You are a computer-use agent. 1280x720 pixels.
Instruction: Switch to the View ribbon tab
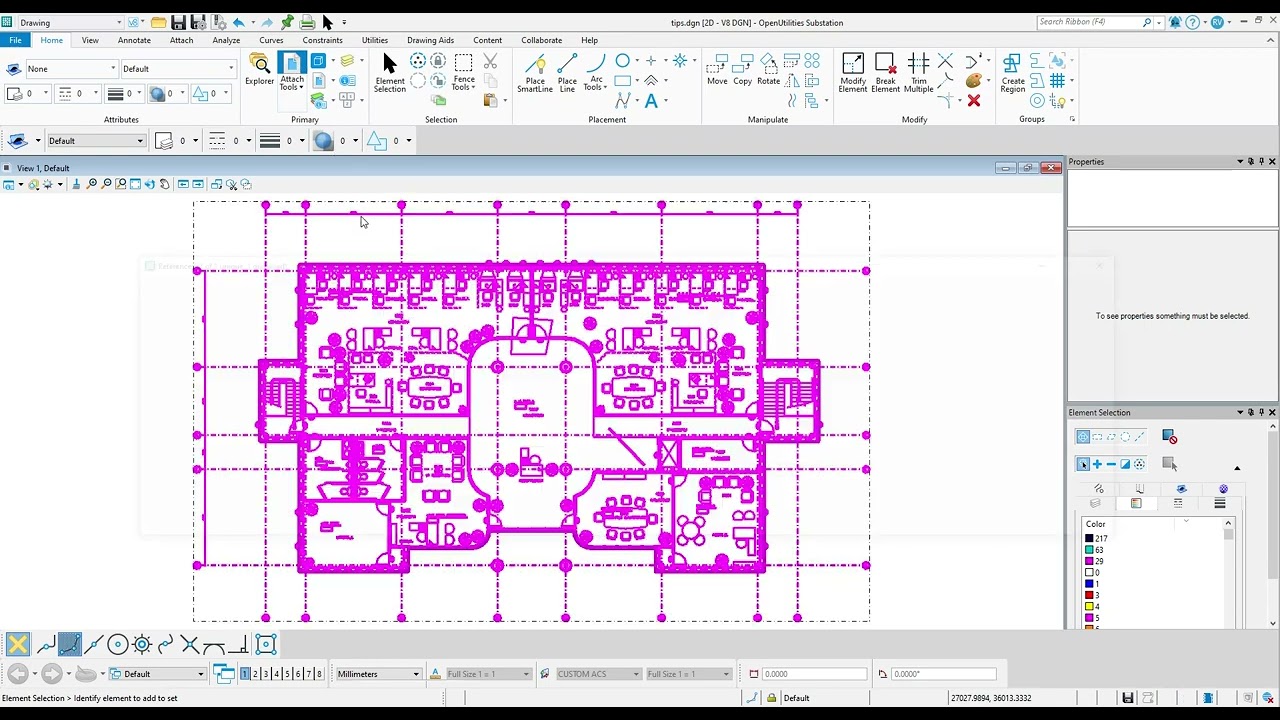(90, 40)
